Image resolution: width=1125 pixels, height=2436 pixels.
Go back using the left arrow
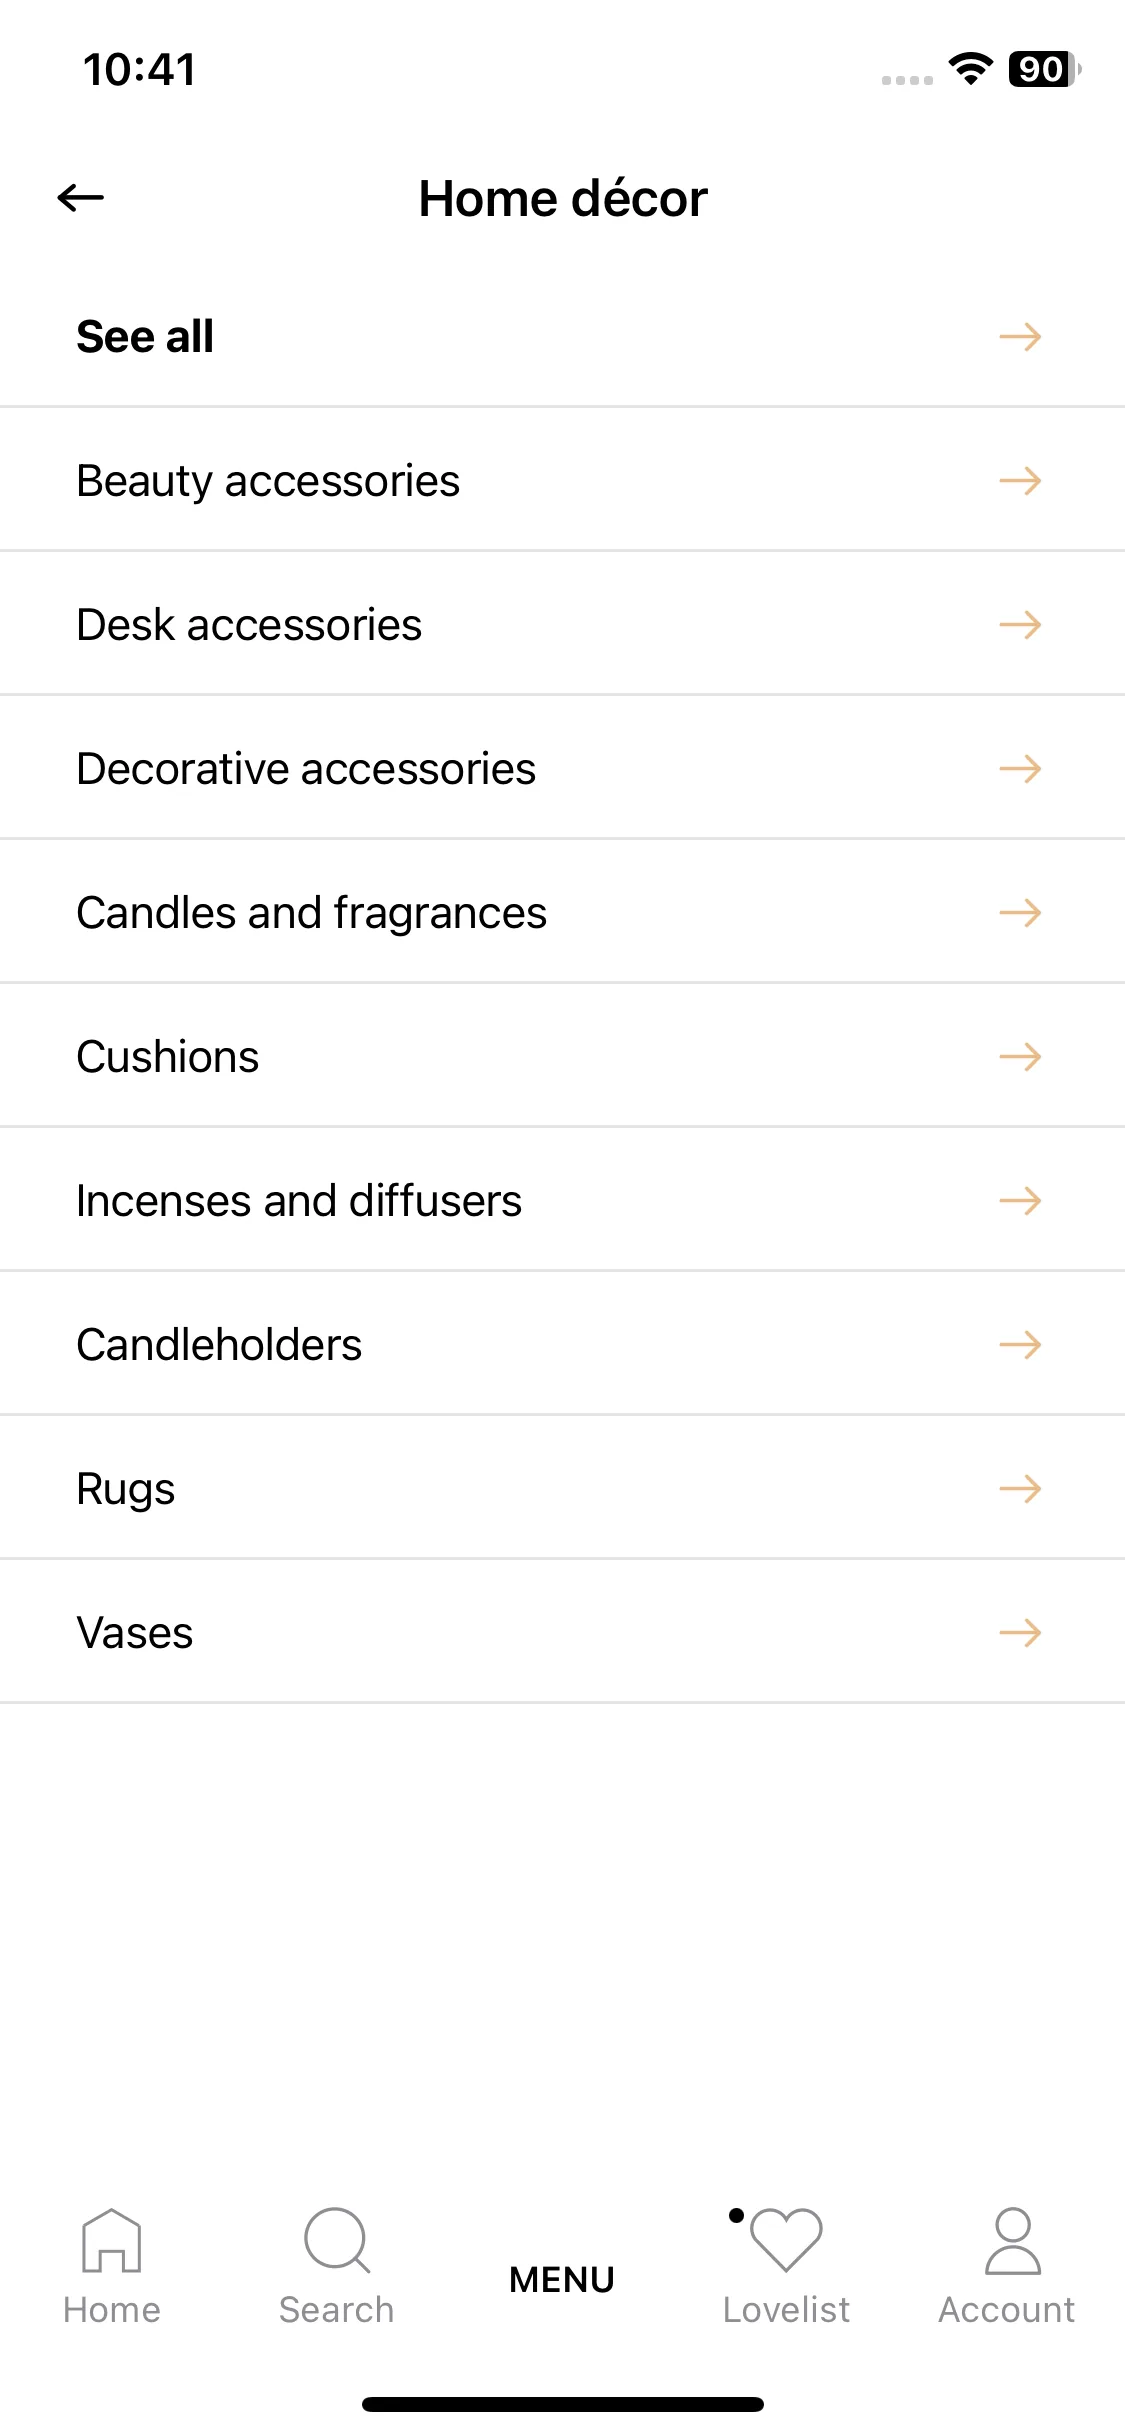coord(81,198)
